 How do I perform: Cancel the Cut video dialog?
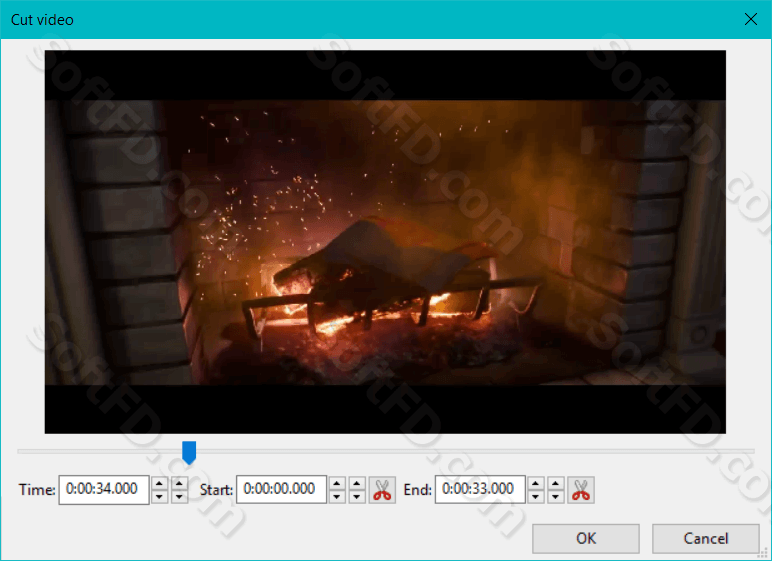click(706, 538)
